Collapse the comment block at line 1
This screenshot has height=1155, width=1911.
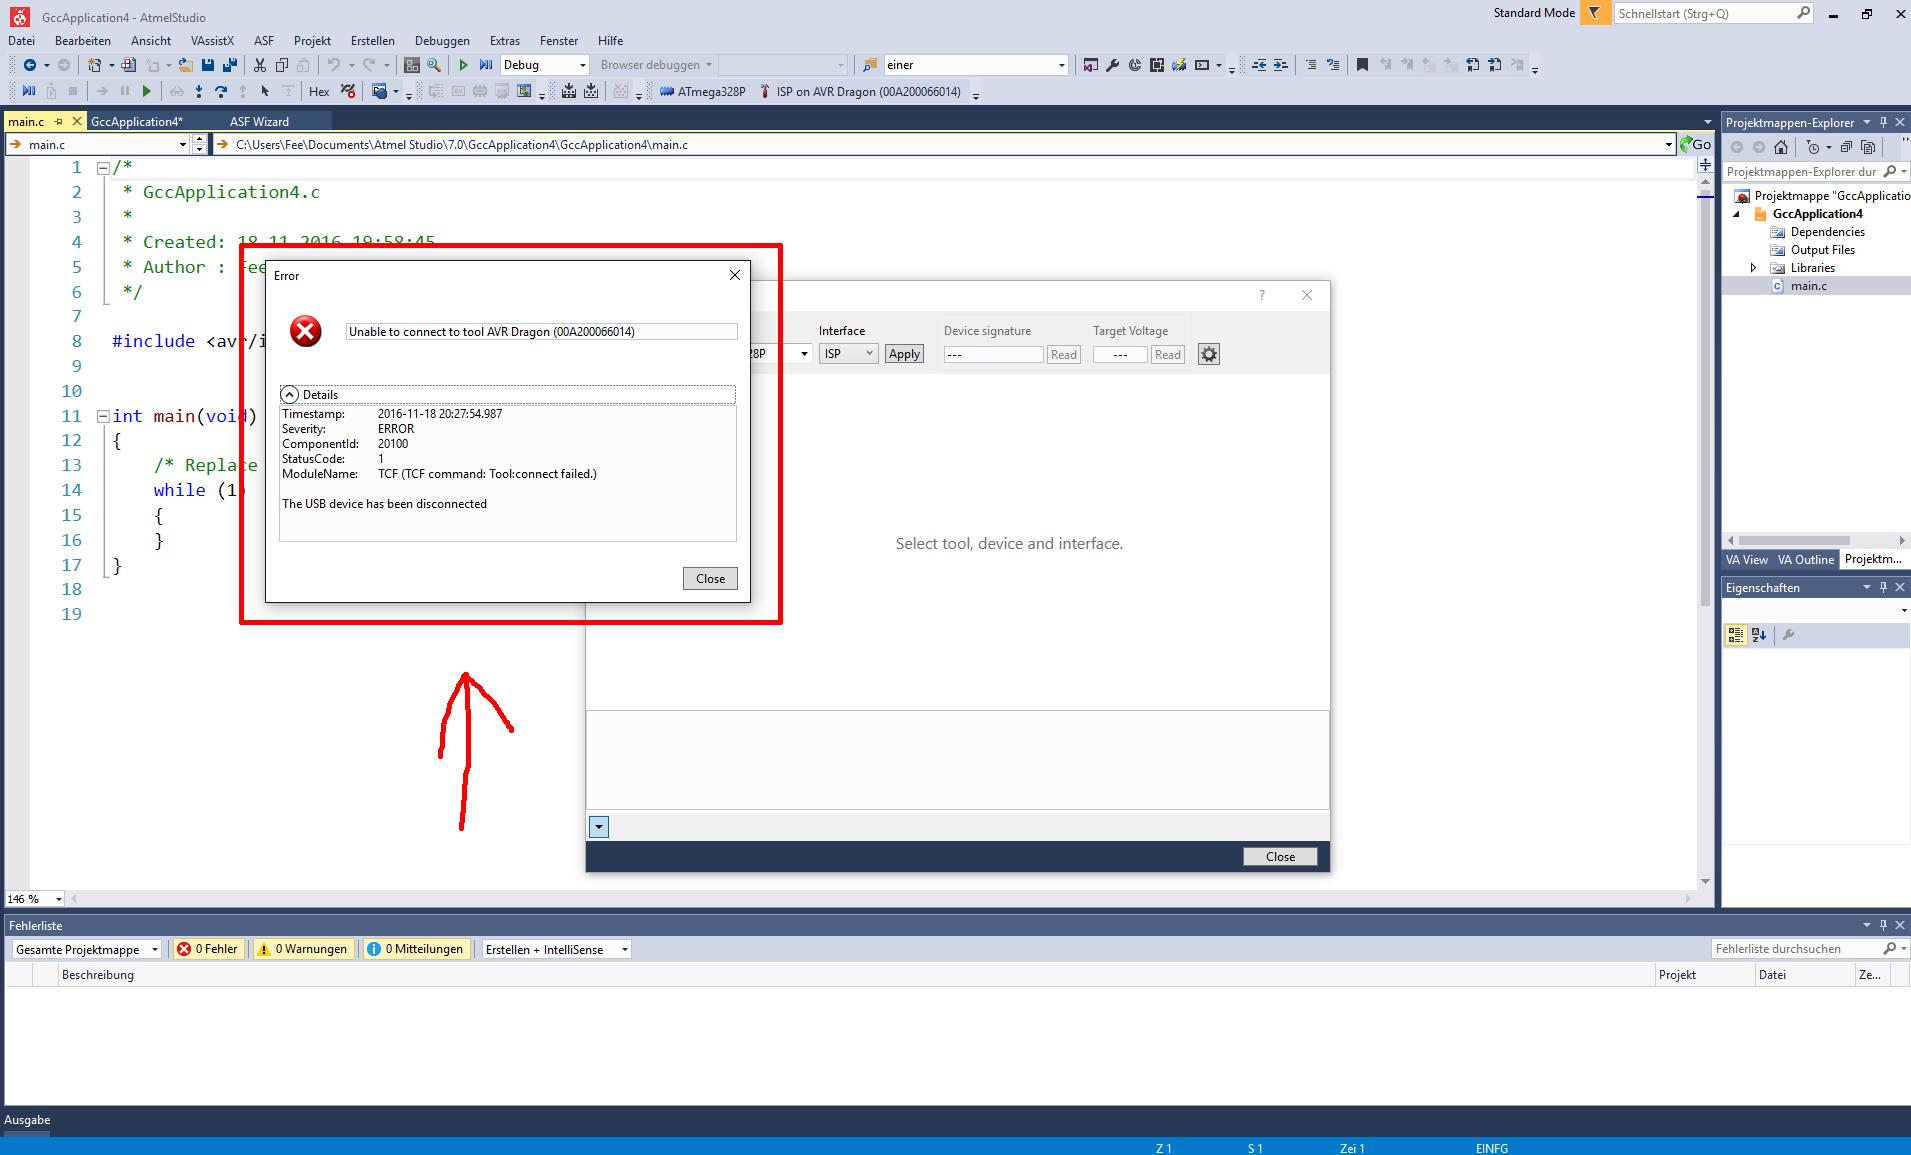[102, 168]
